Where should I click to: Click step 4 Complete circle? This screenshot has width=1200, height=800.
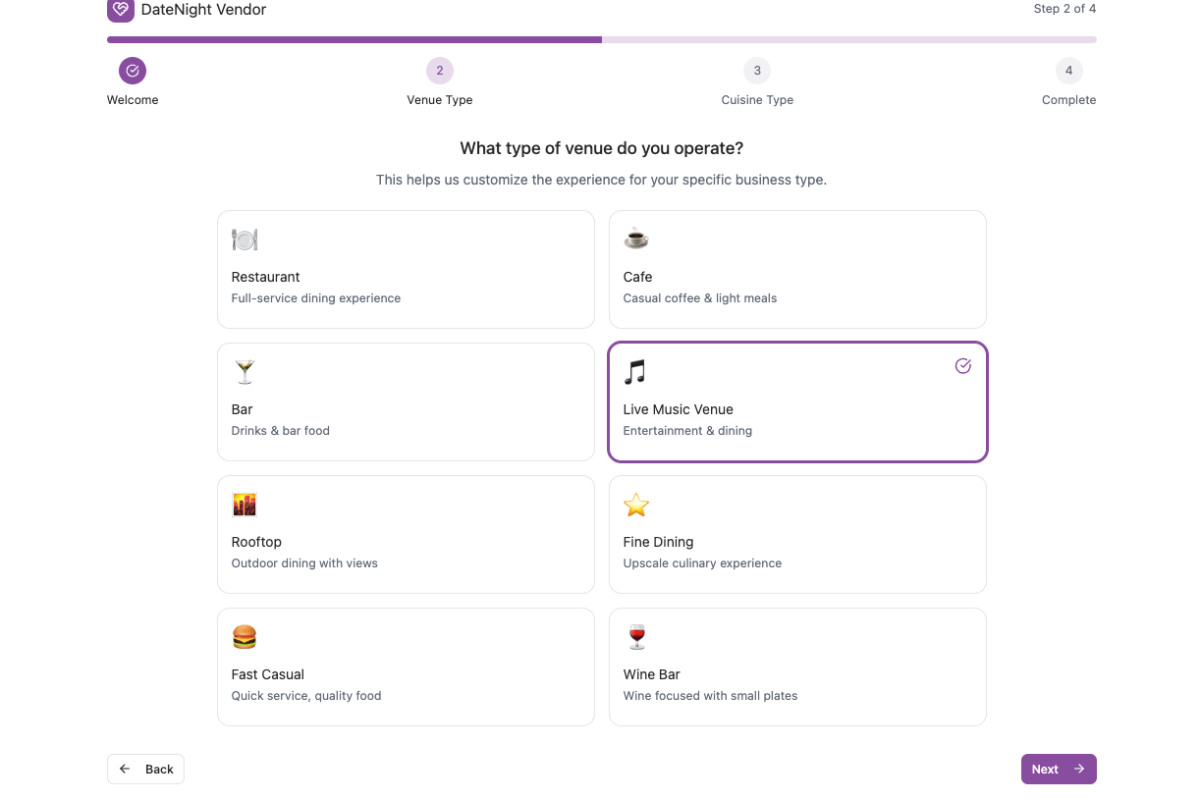pos(1069,71)
